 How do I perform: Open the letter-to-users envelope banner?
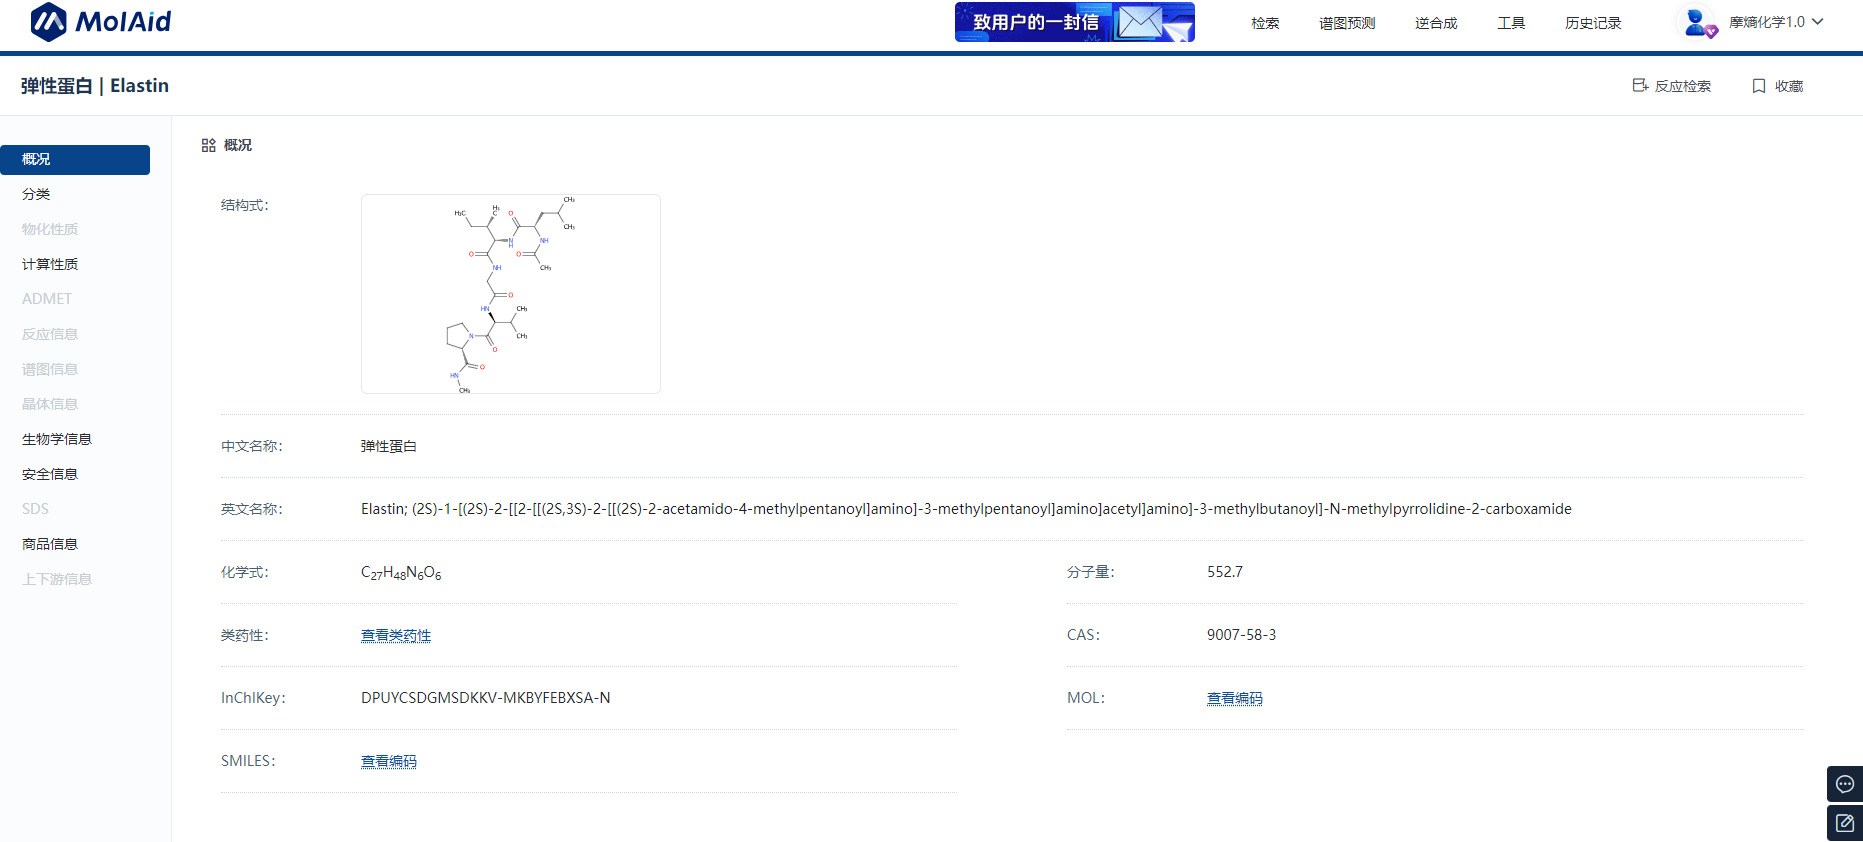[1074, 22]
